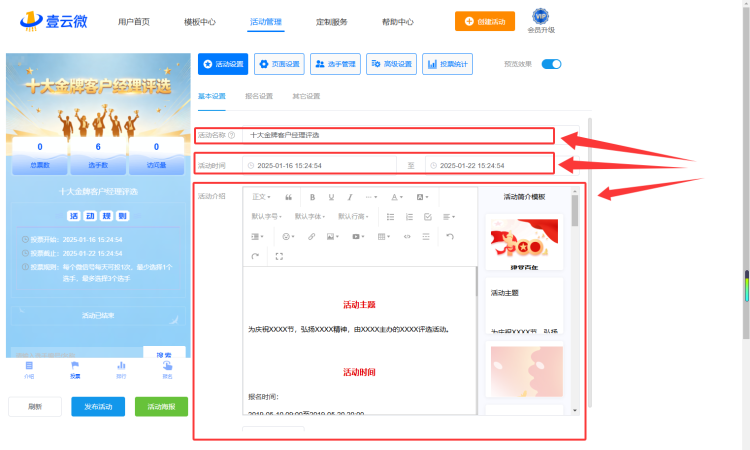Image resolution: width=750 pixels, height=450 pixels.
Task: Click the blue 发布活动 button
Action: pyautogui.click(x=98, y=406)
